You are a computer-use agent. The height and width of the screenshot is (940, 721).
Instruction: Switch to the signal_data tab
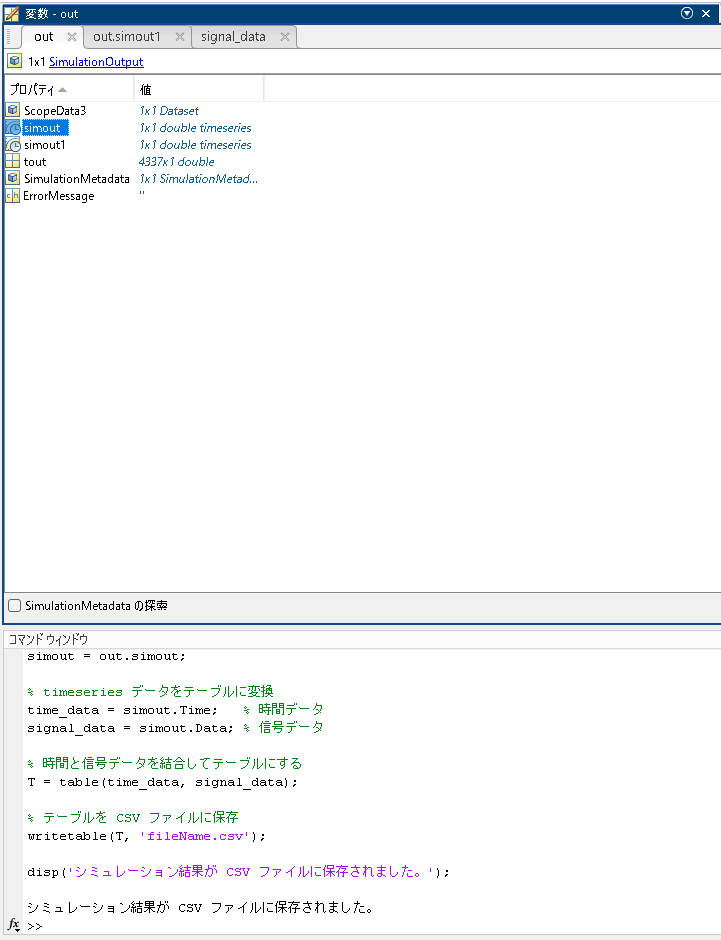233,37
